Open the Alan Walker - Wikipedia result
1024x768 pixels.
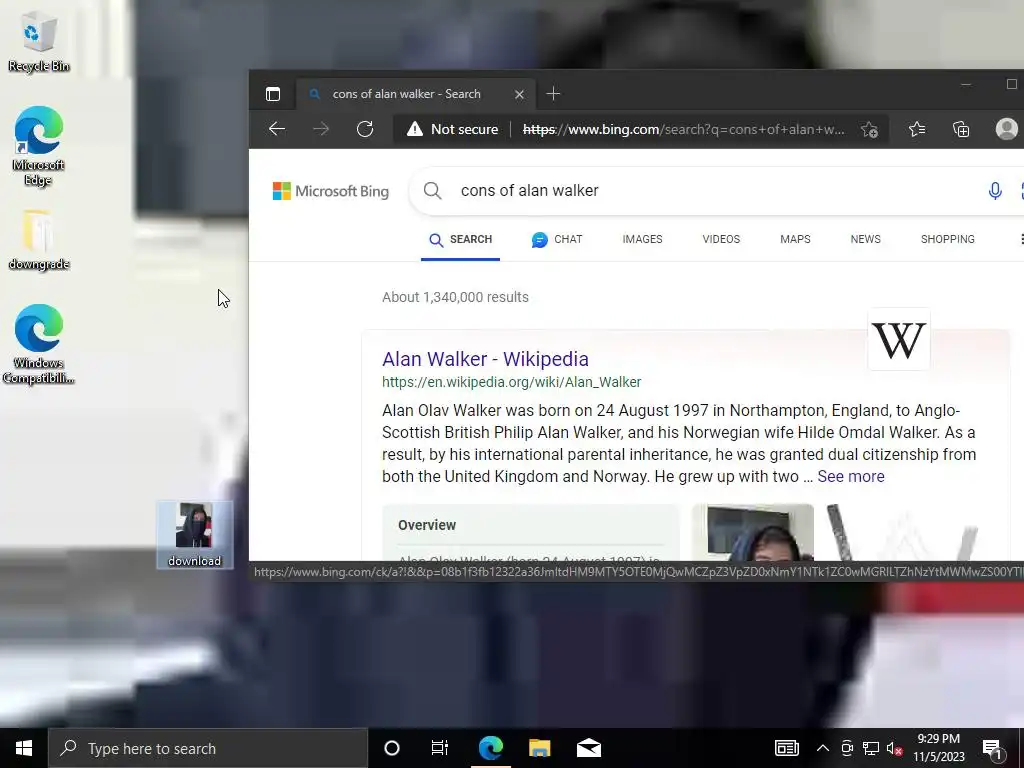coord(485,359)
